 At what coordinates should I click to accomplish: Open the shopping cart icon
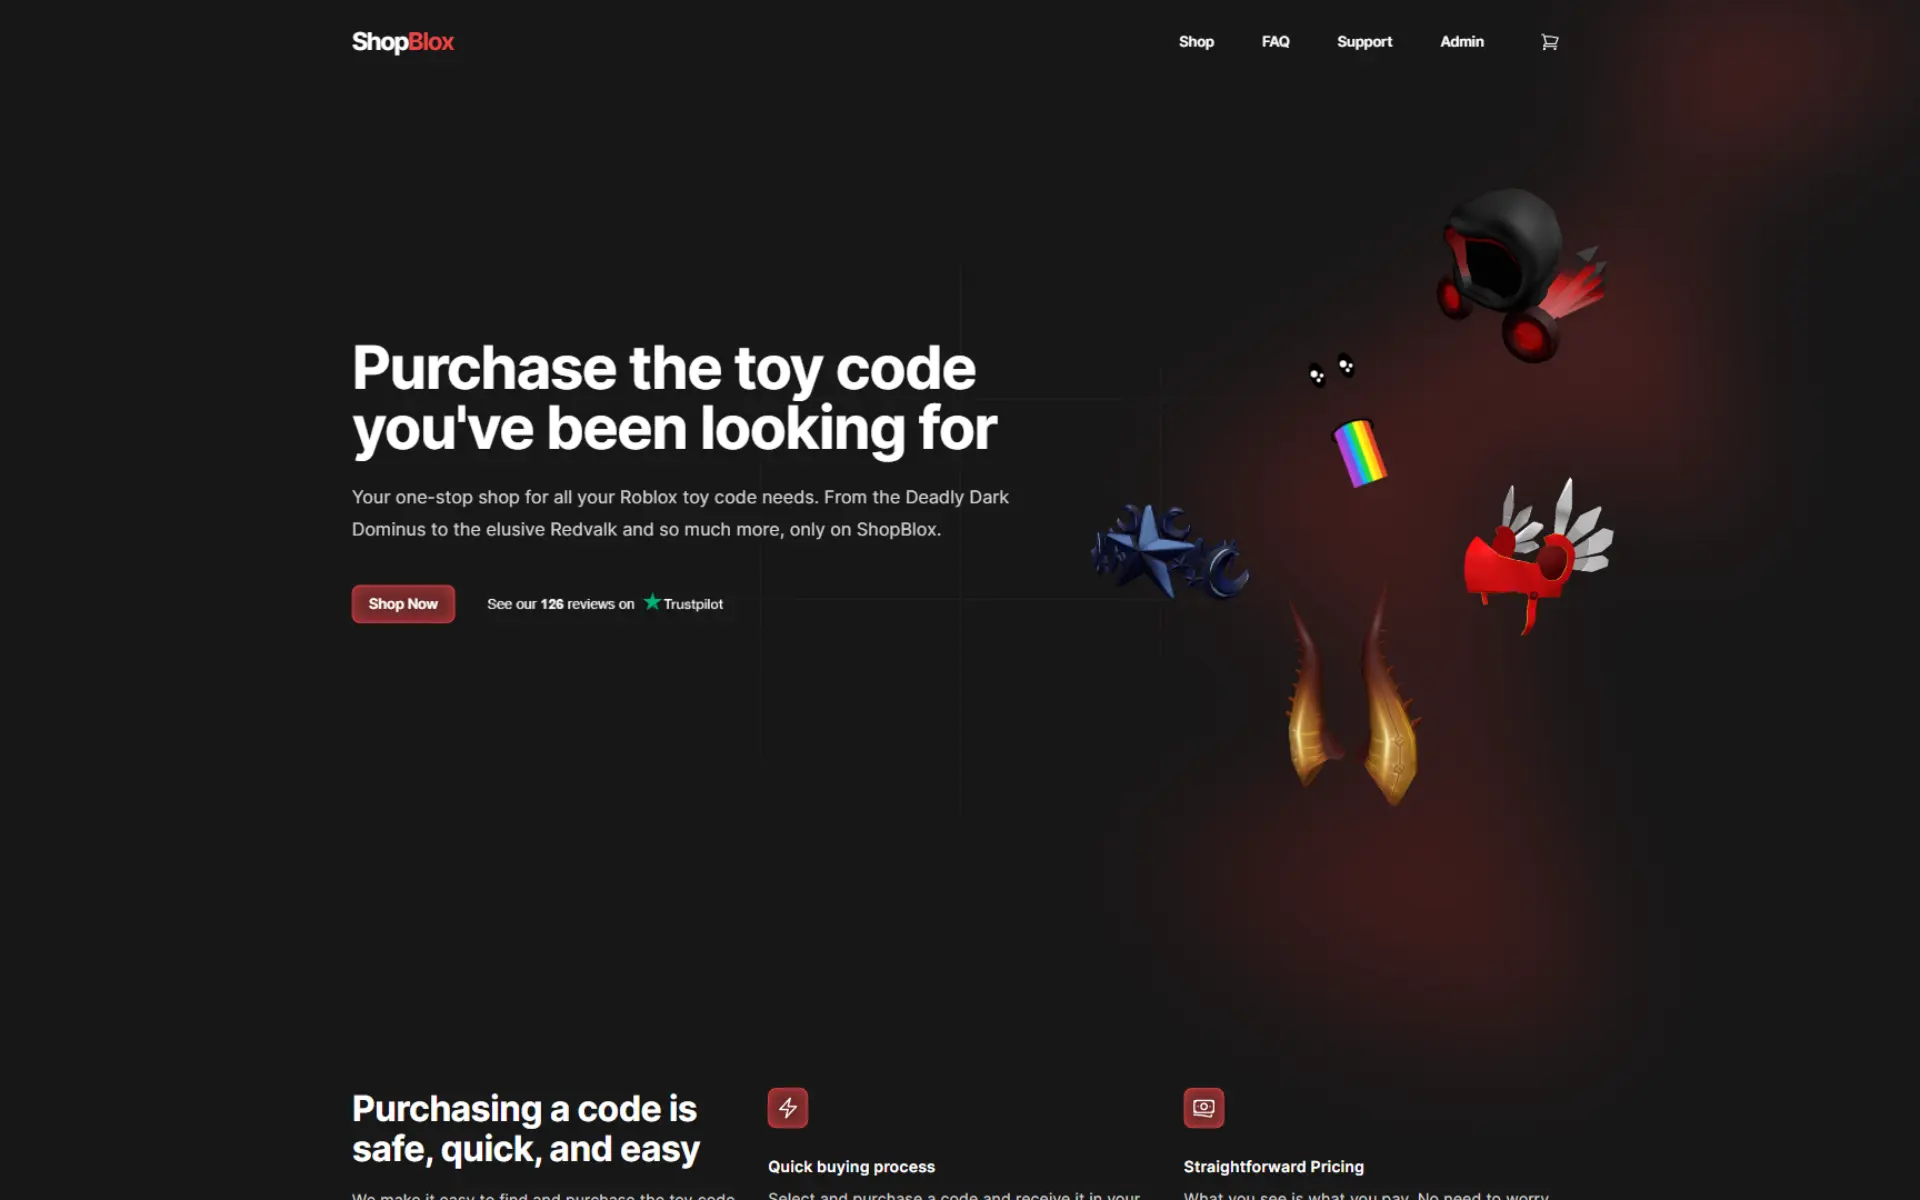click(x=1549, y=42)
